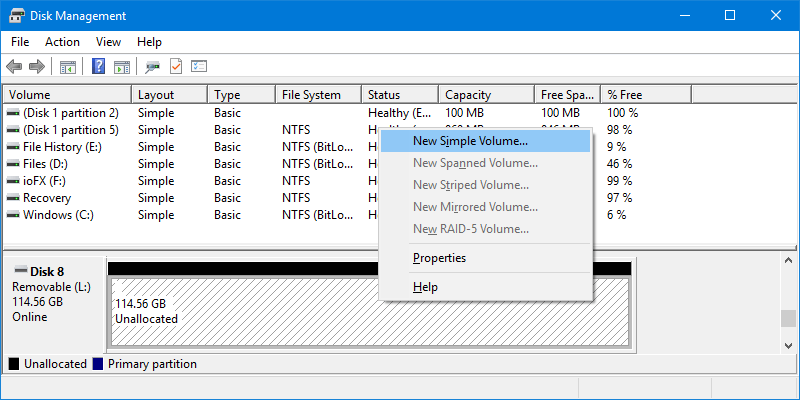Click the checkmark document toolbar icon
The width and height of the screenshot is (800, 400).
[176, 67]
